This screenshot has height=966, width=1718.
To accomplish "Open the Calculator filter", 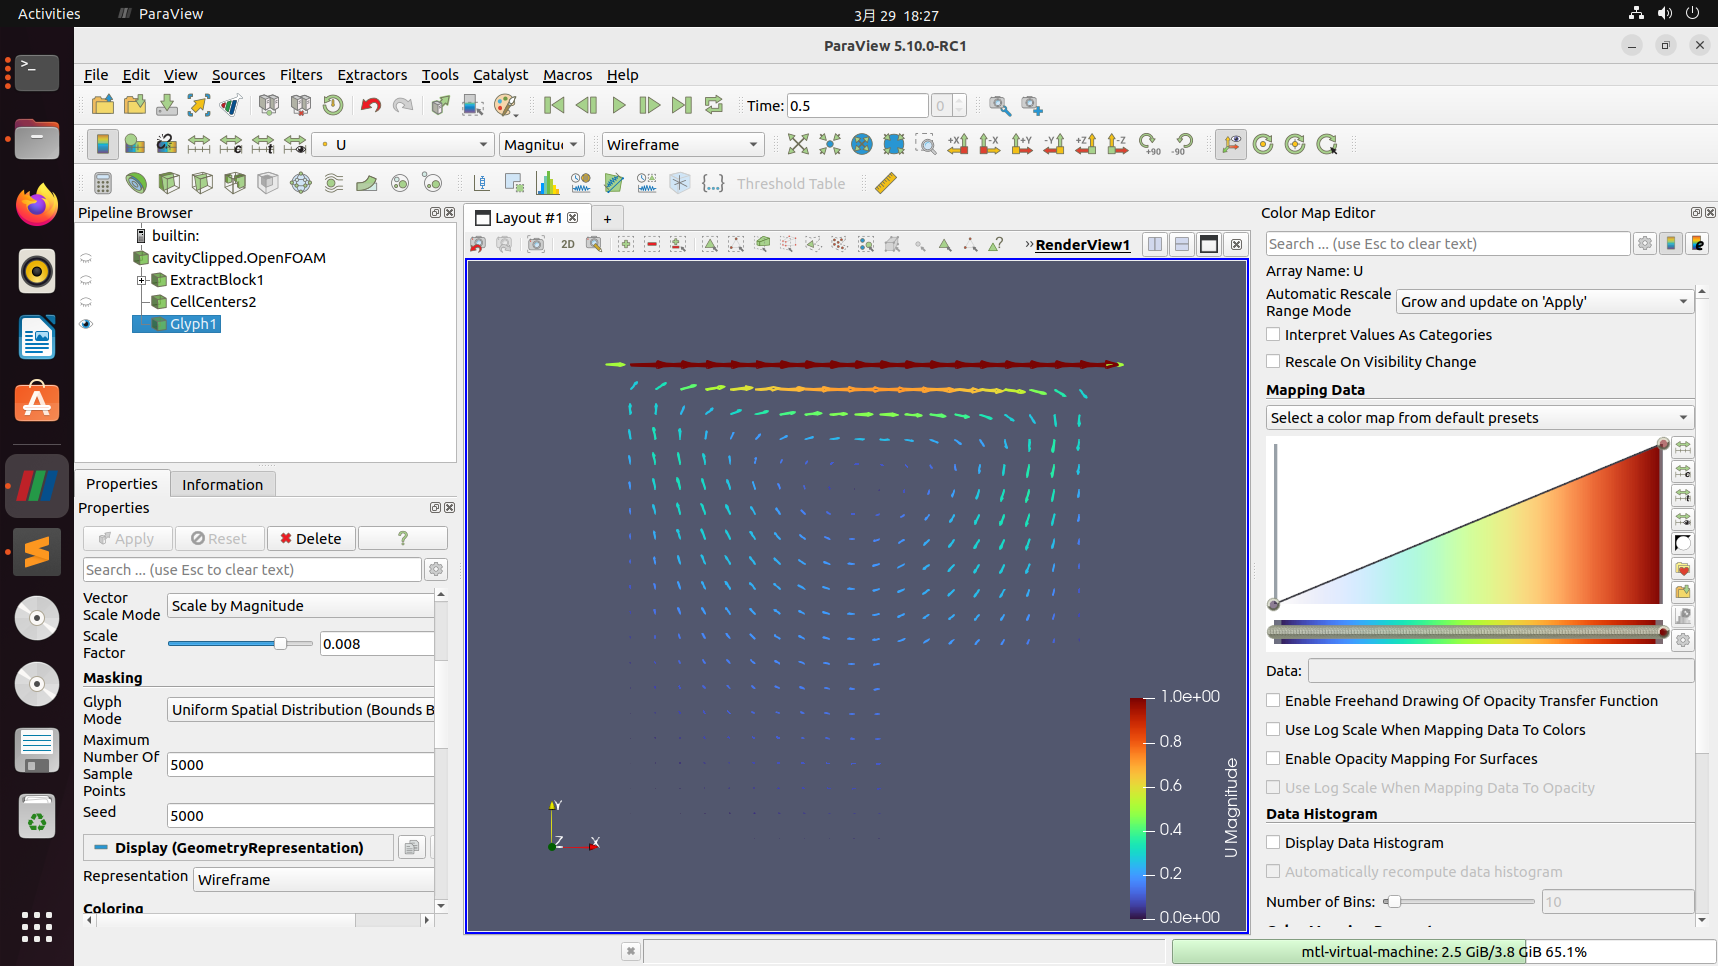I will (102, 183).
